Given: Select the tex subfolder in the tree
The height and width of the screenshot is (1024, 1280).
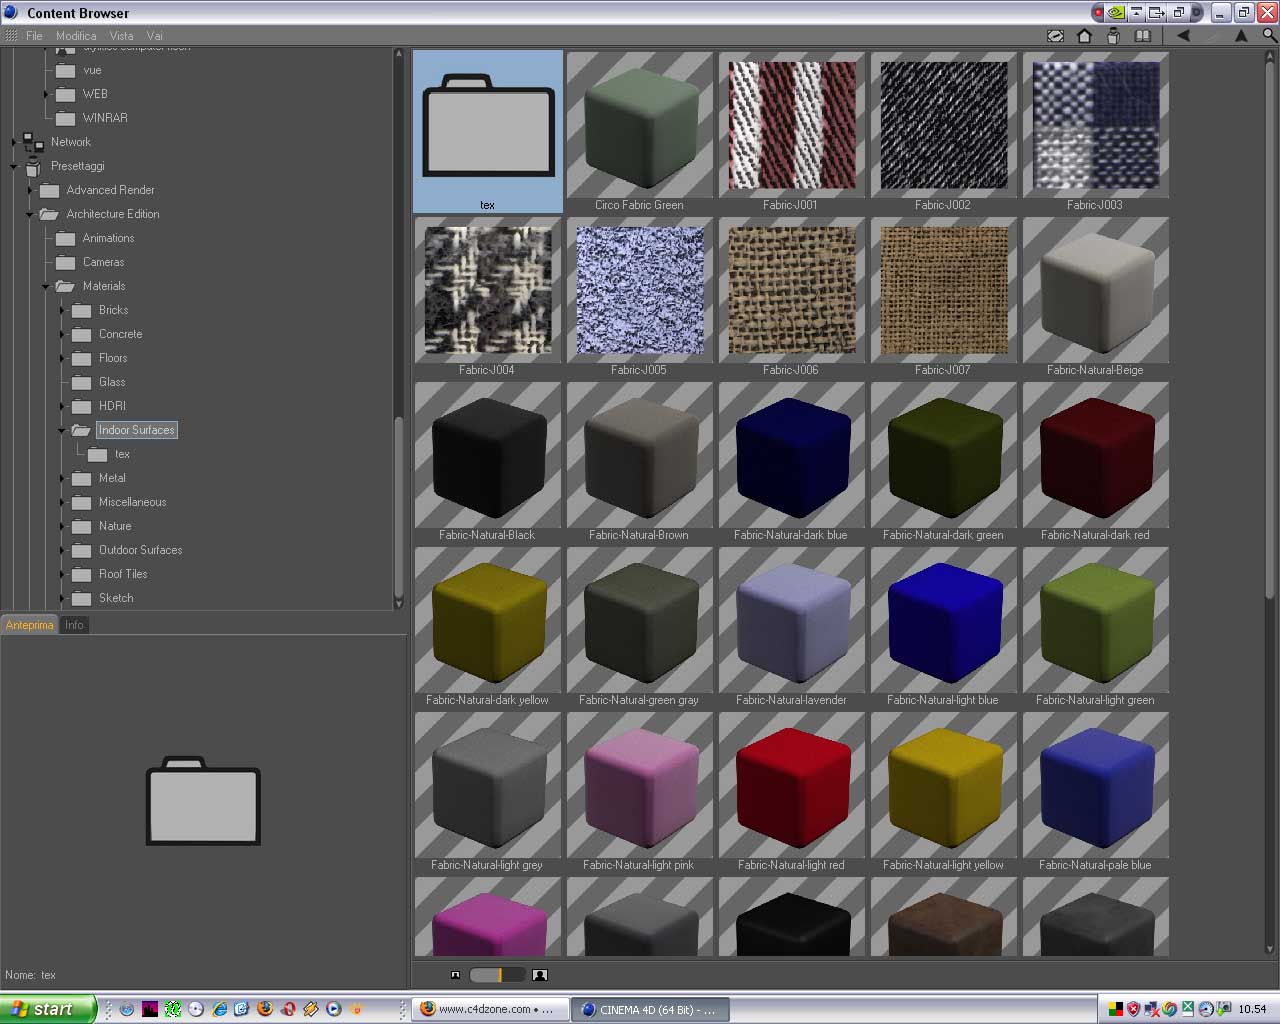Looking at the screenshot, I should (122, 454).
